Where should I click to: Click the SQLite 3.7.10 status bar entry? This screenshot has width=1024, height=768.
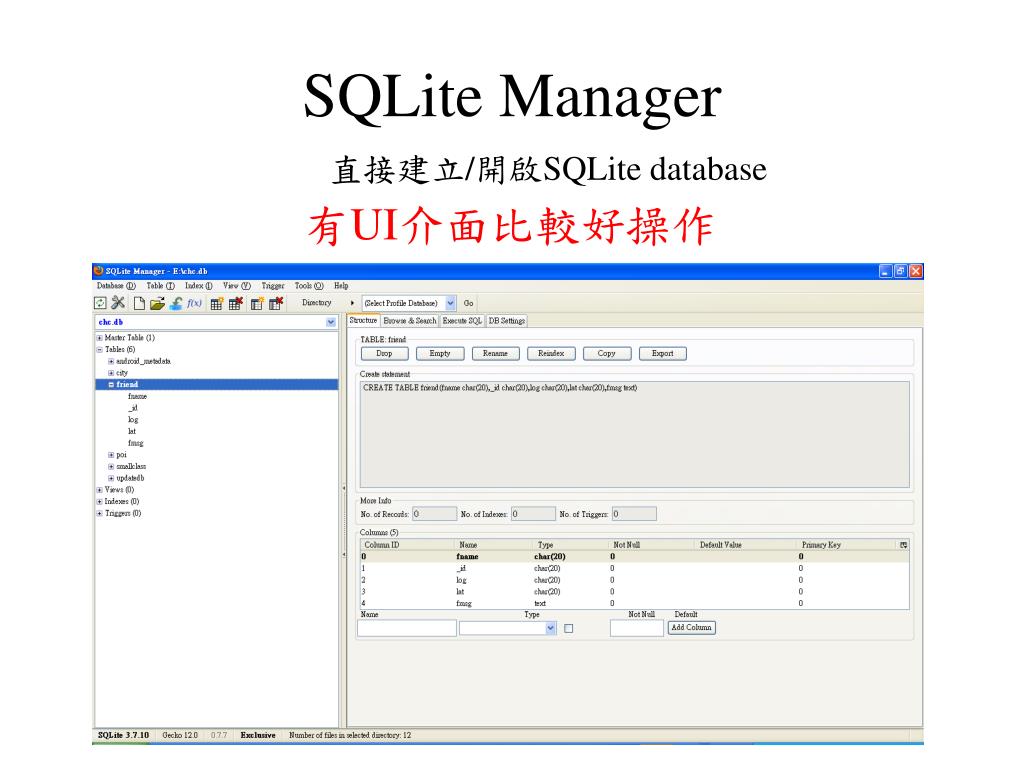pos(123,736)
